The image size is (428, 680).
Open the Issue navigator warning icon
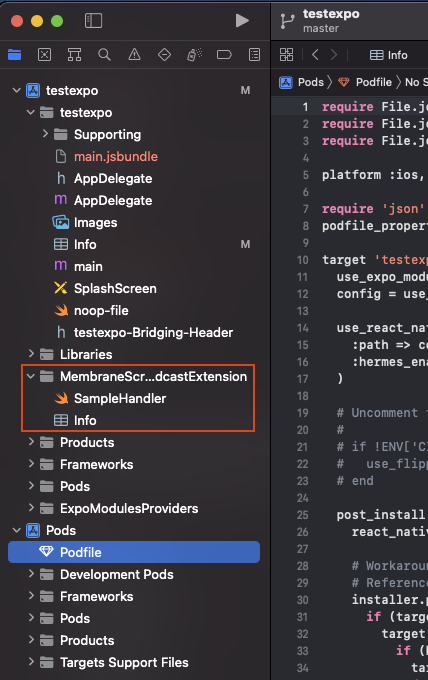[x=134, y=55]
